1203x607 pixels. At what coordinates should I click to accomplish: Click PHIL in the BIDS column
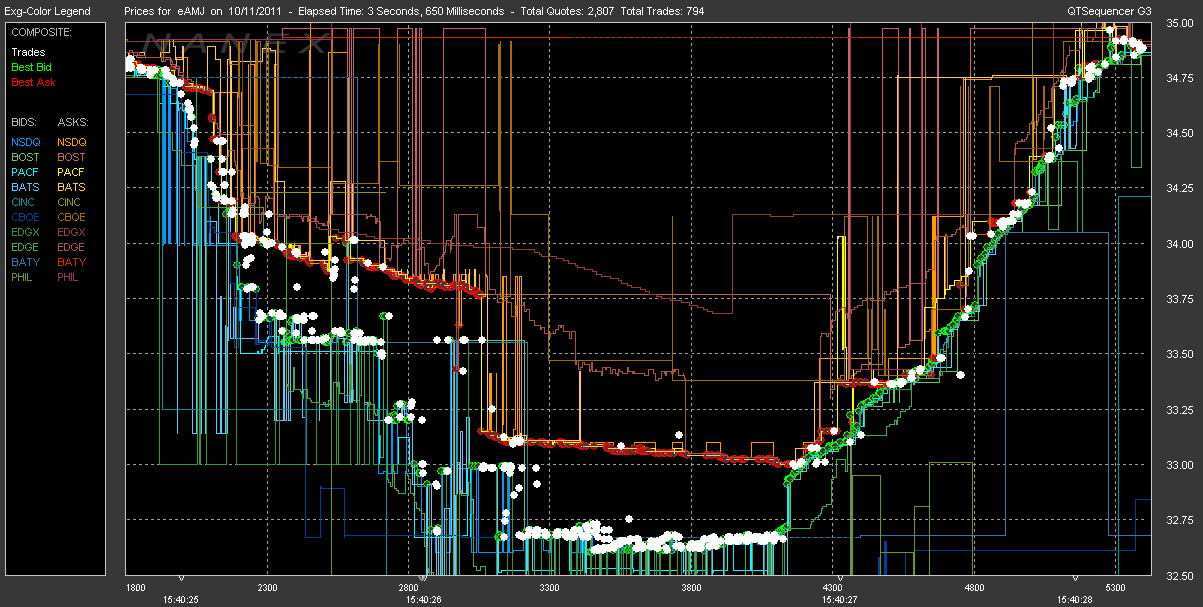pos(24,277)
